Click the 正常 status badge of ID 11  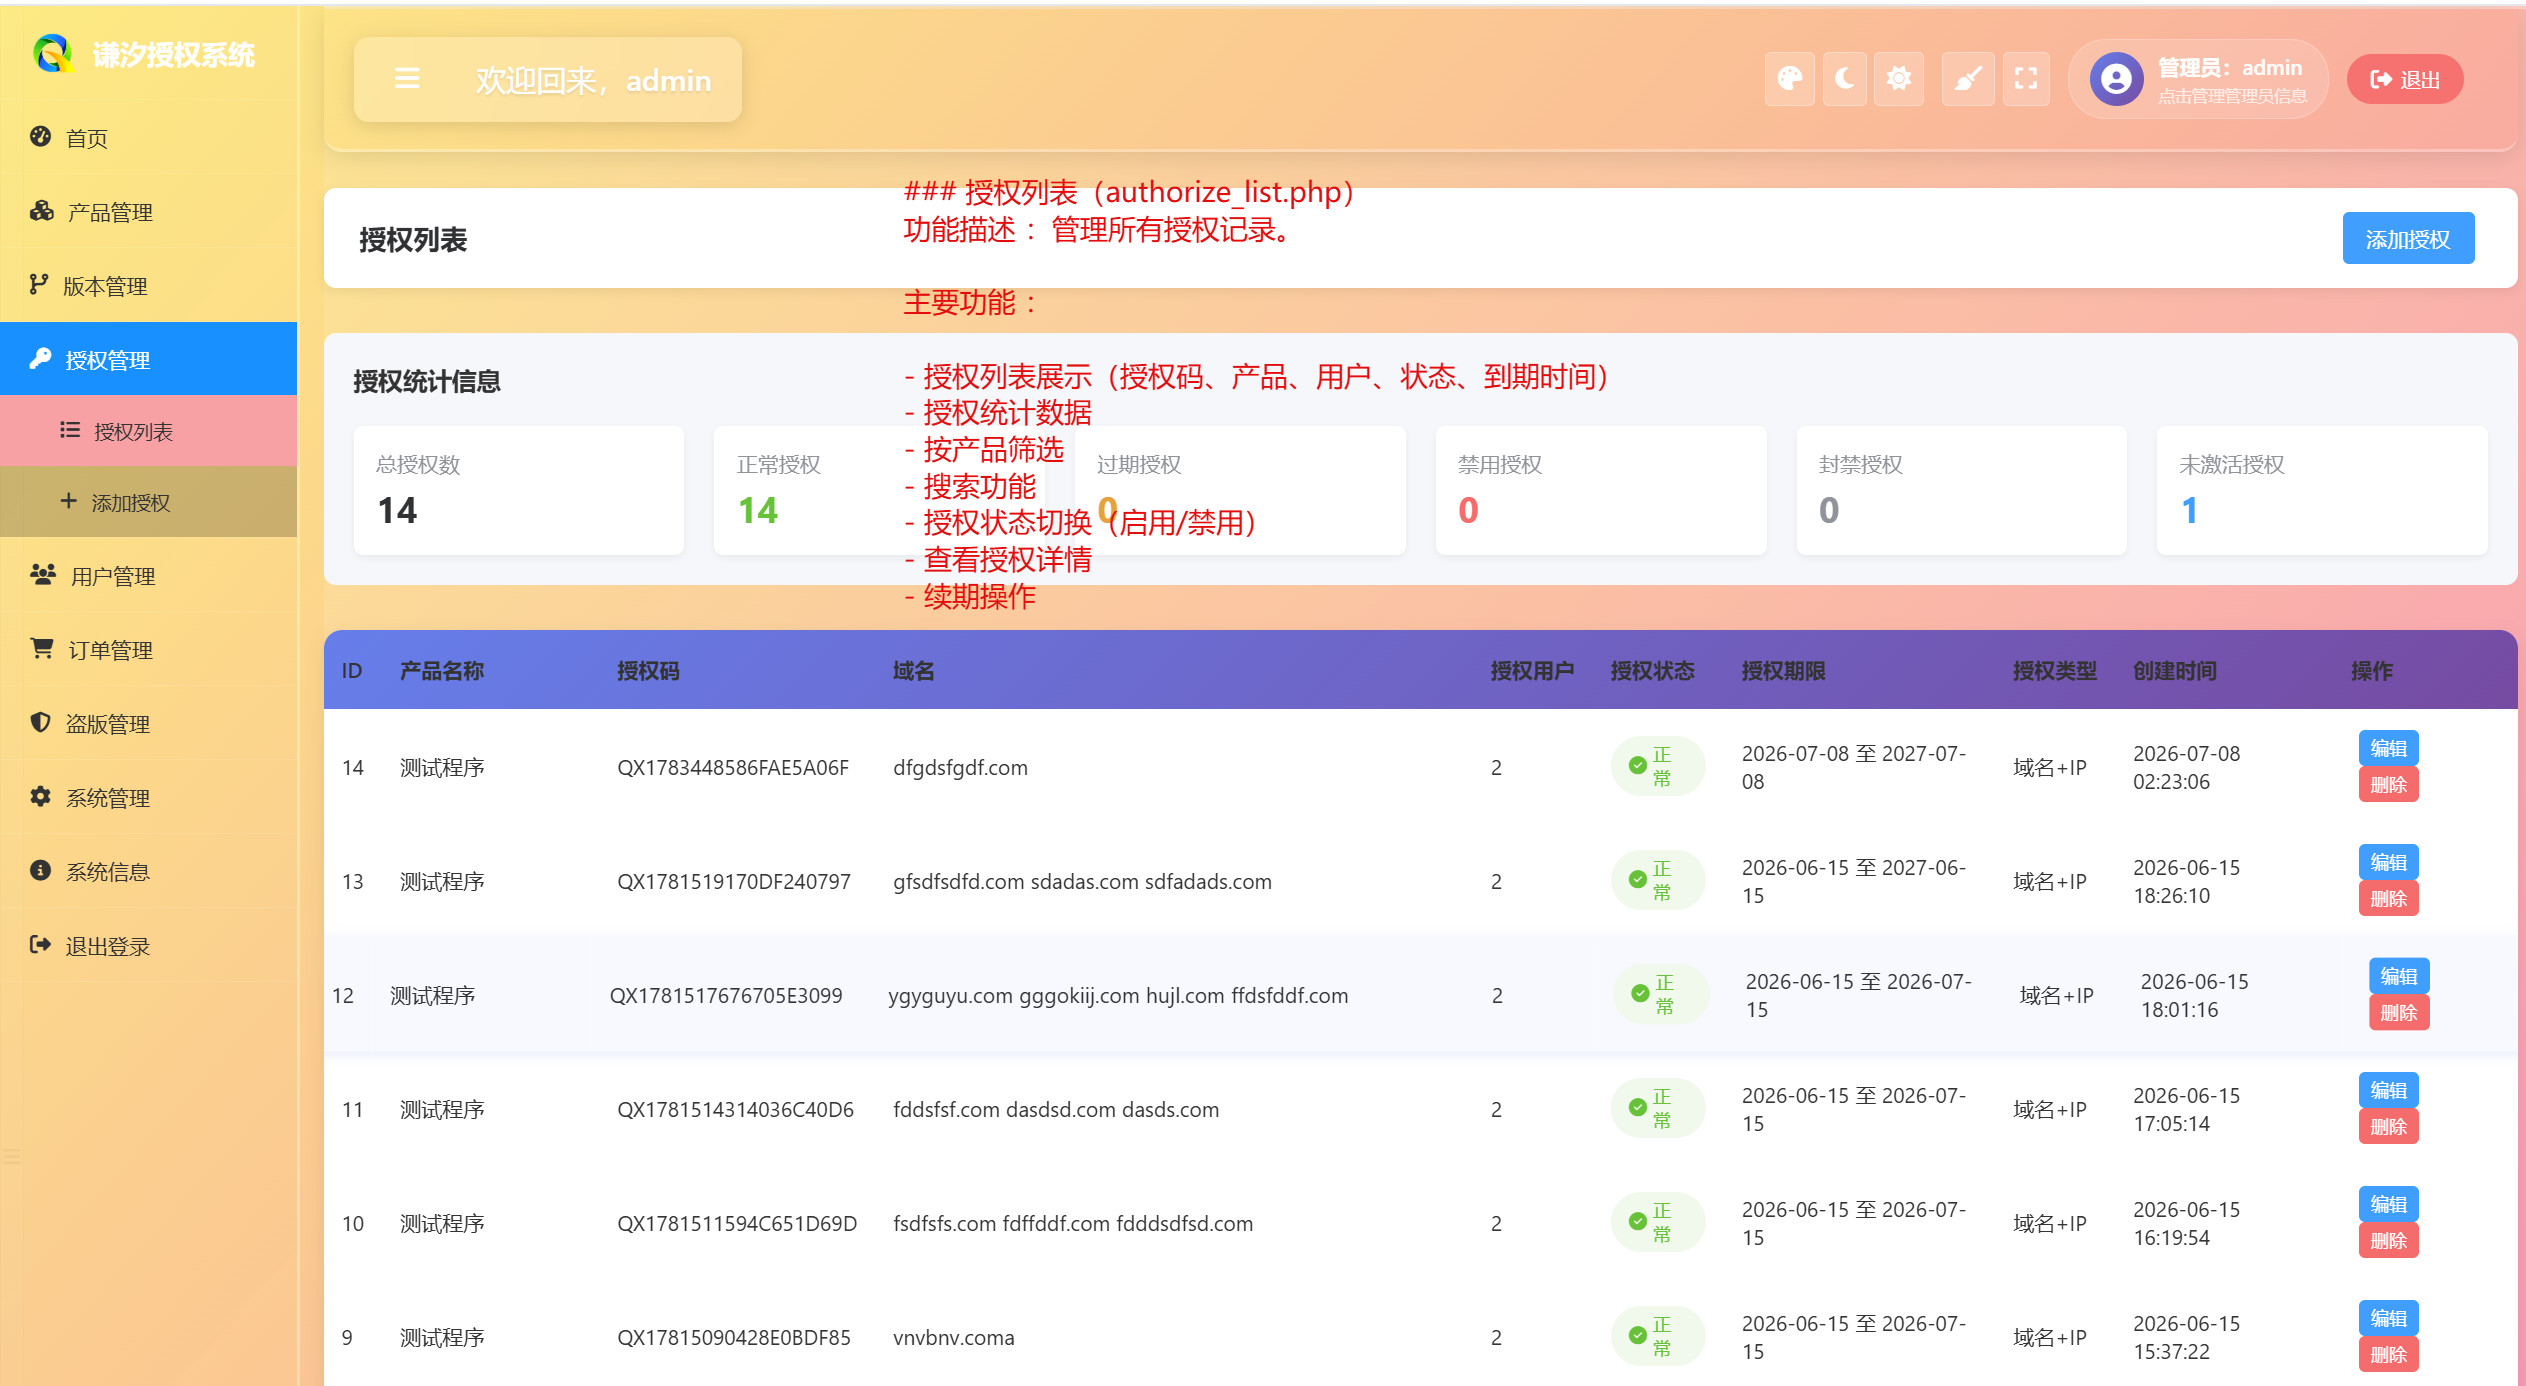pos(1657,1109)
